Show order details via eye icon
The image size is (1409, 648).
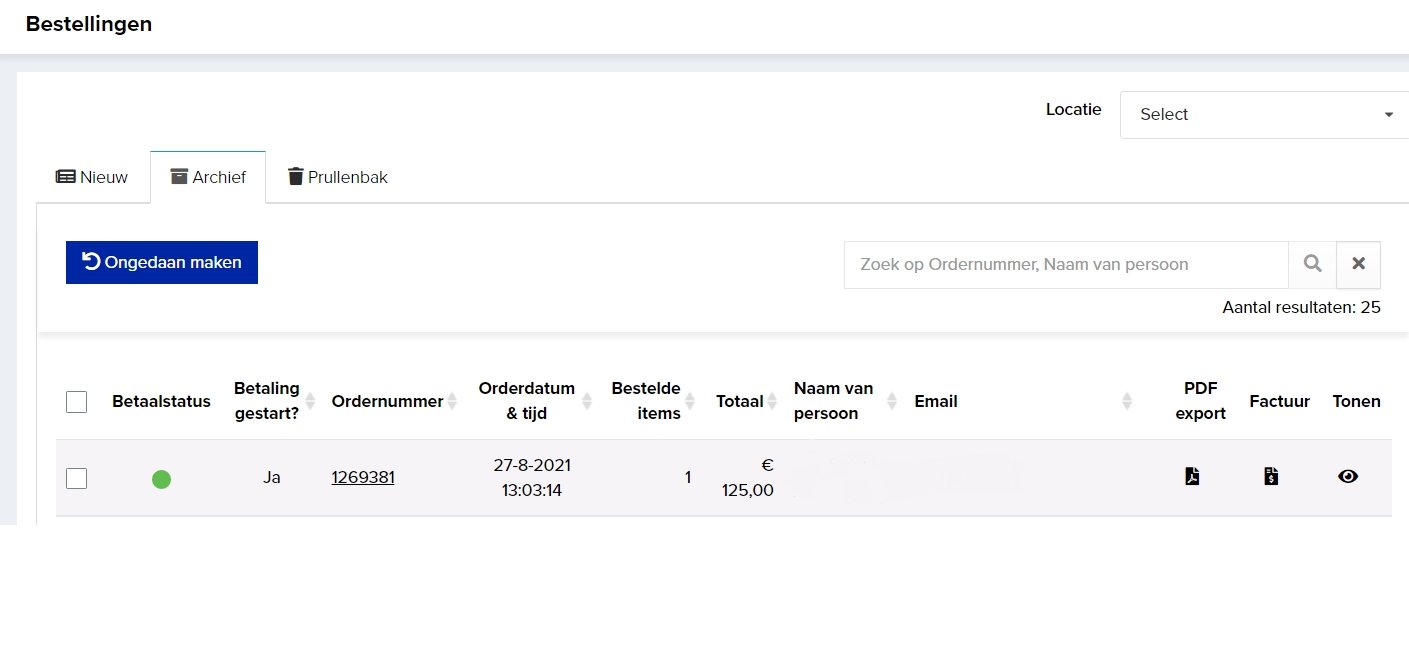[1348, 477]
